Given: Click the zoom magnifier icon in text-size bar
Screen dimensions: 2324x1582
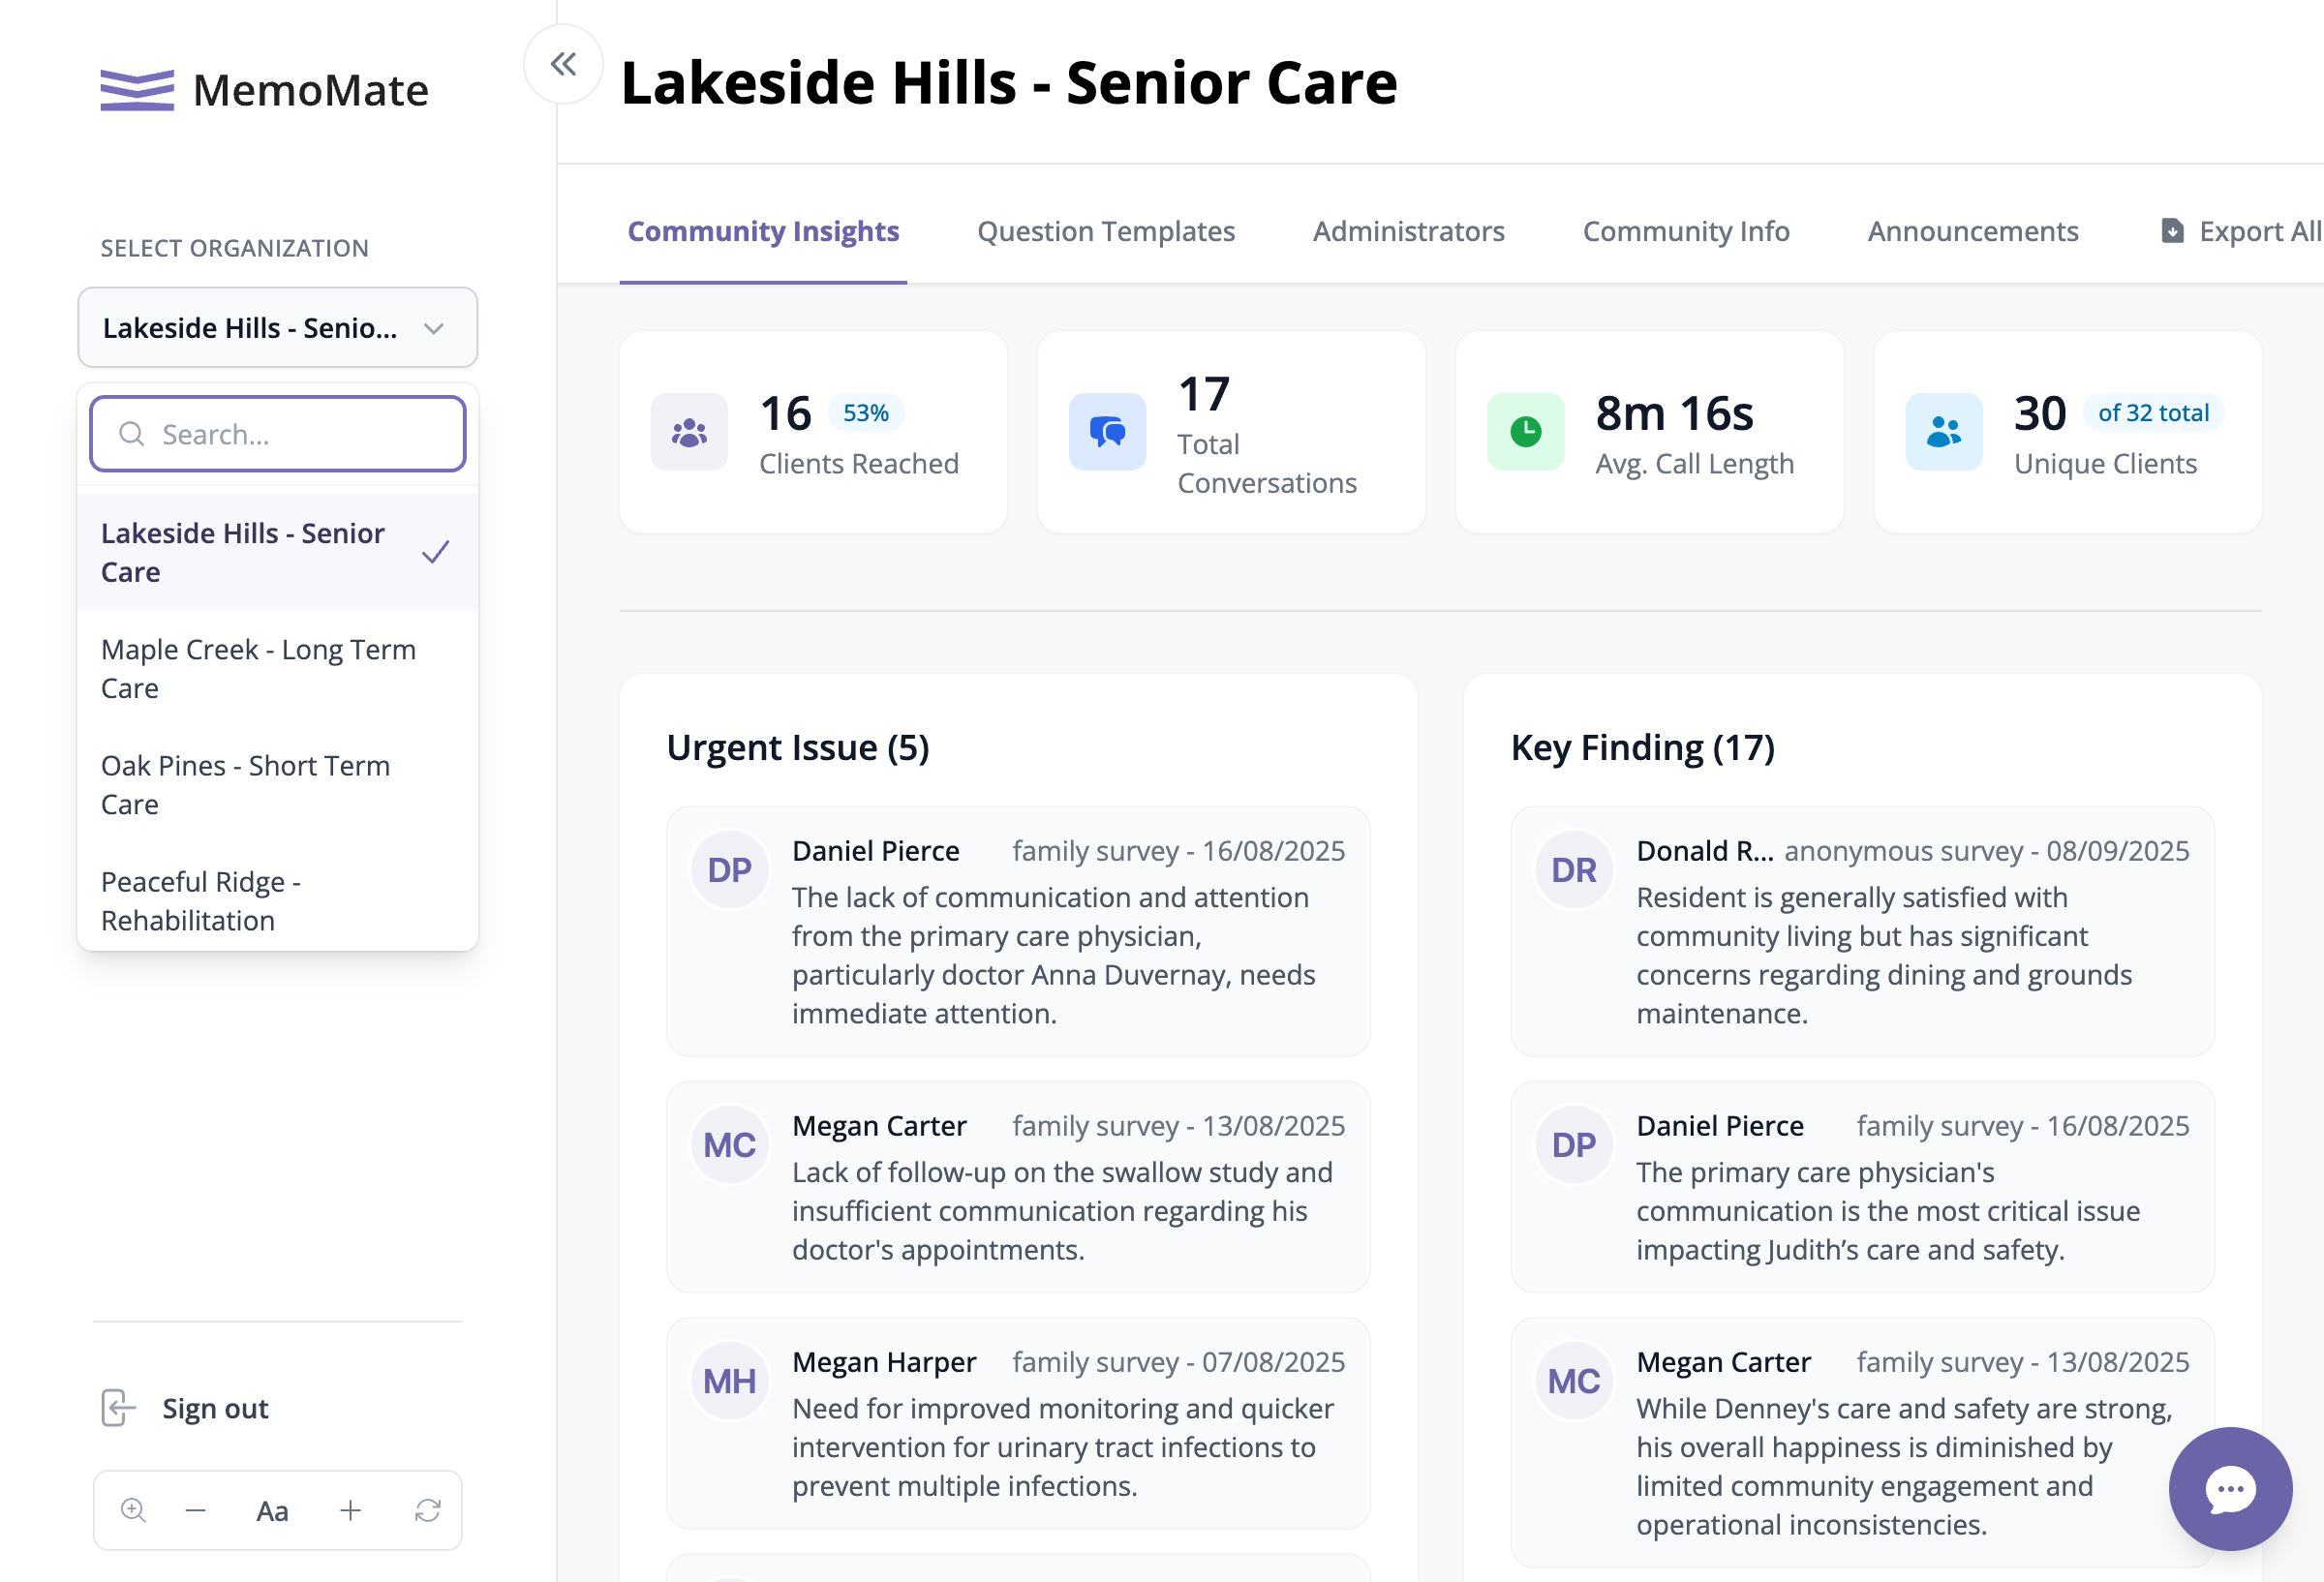Looking at the screenshot, I should click(x=133, y=1510).
